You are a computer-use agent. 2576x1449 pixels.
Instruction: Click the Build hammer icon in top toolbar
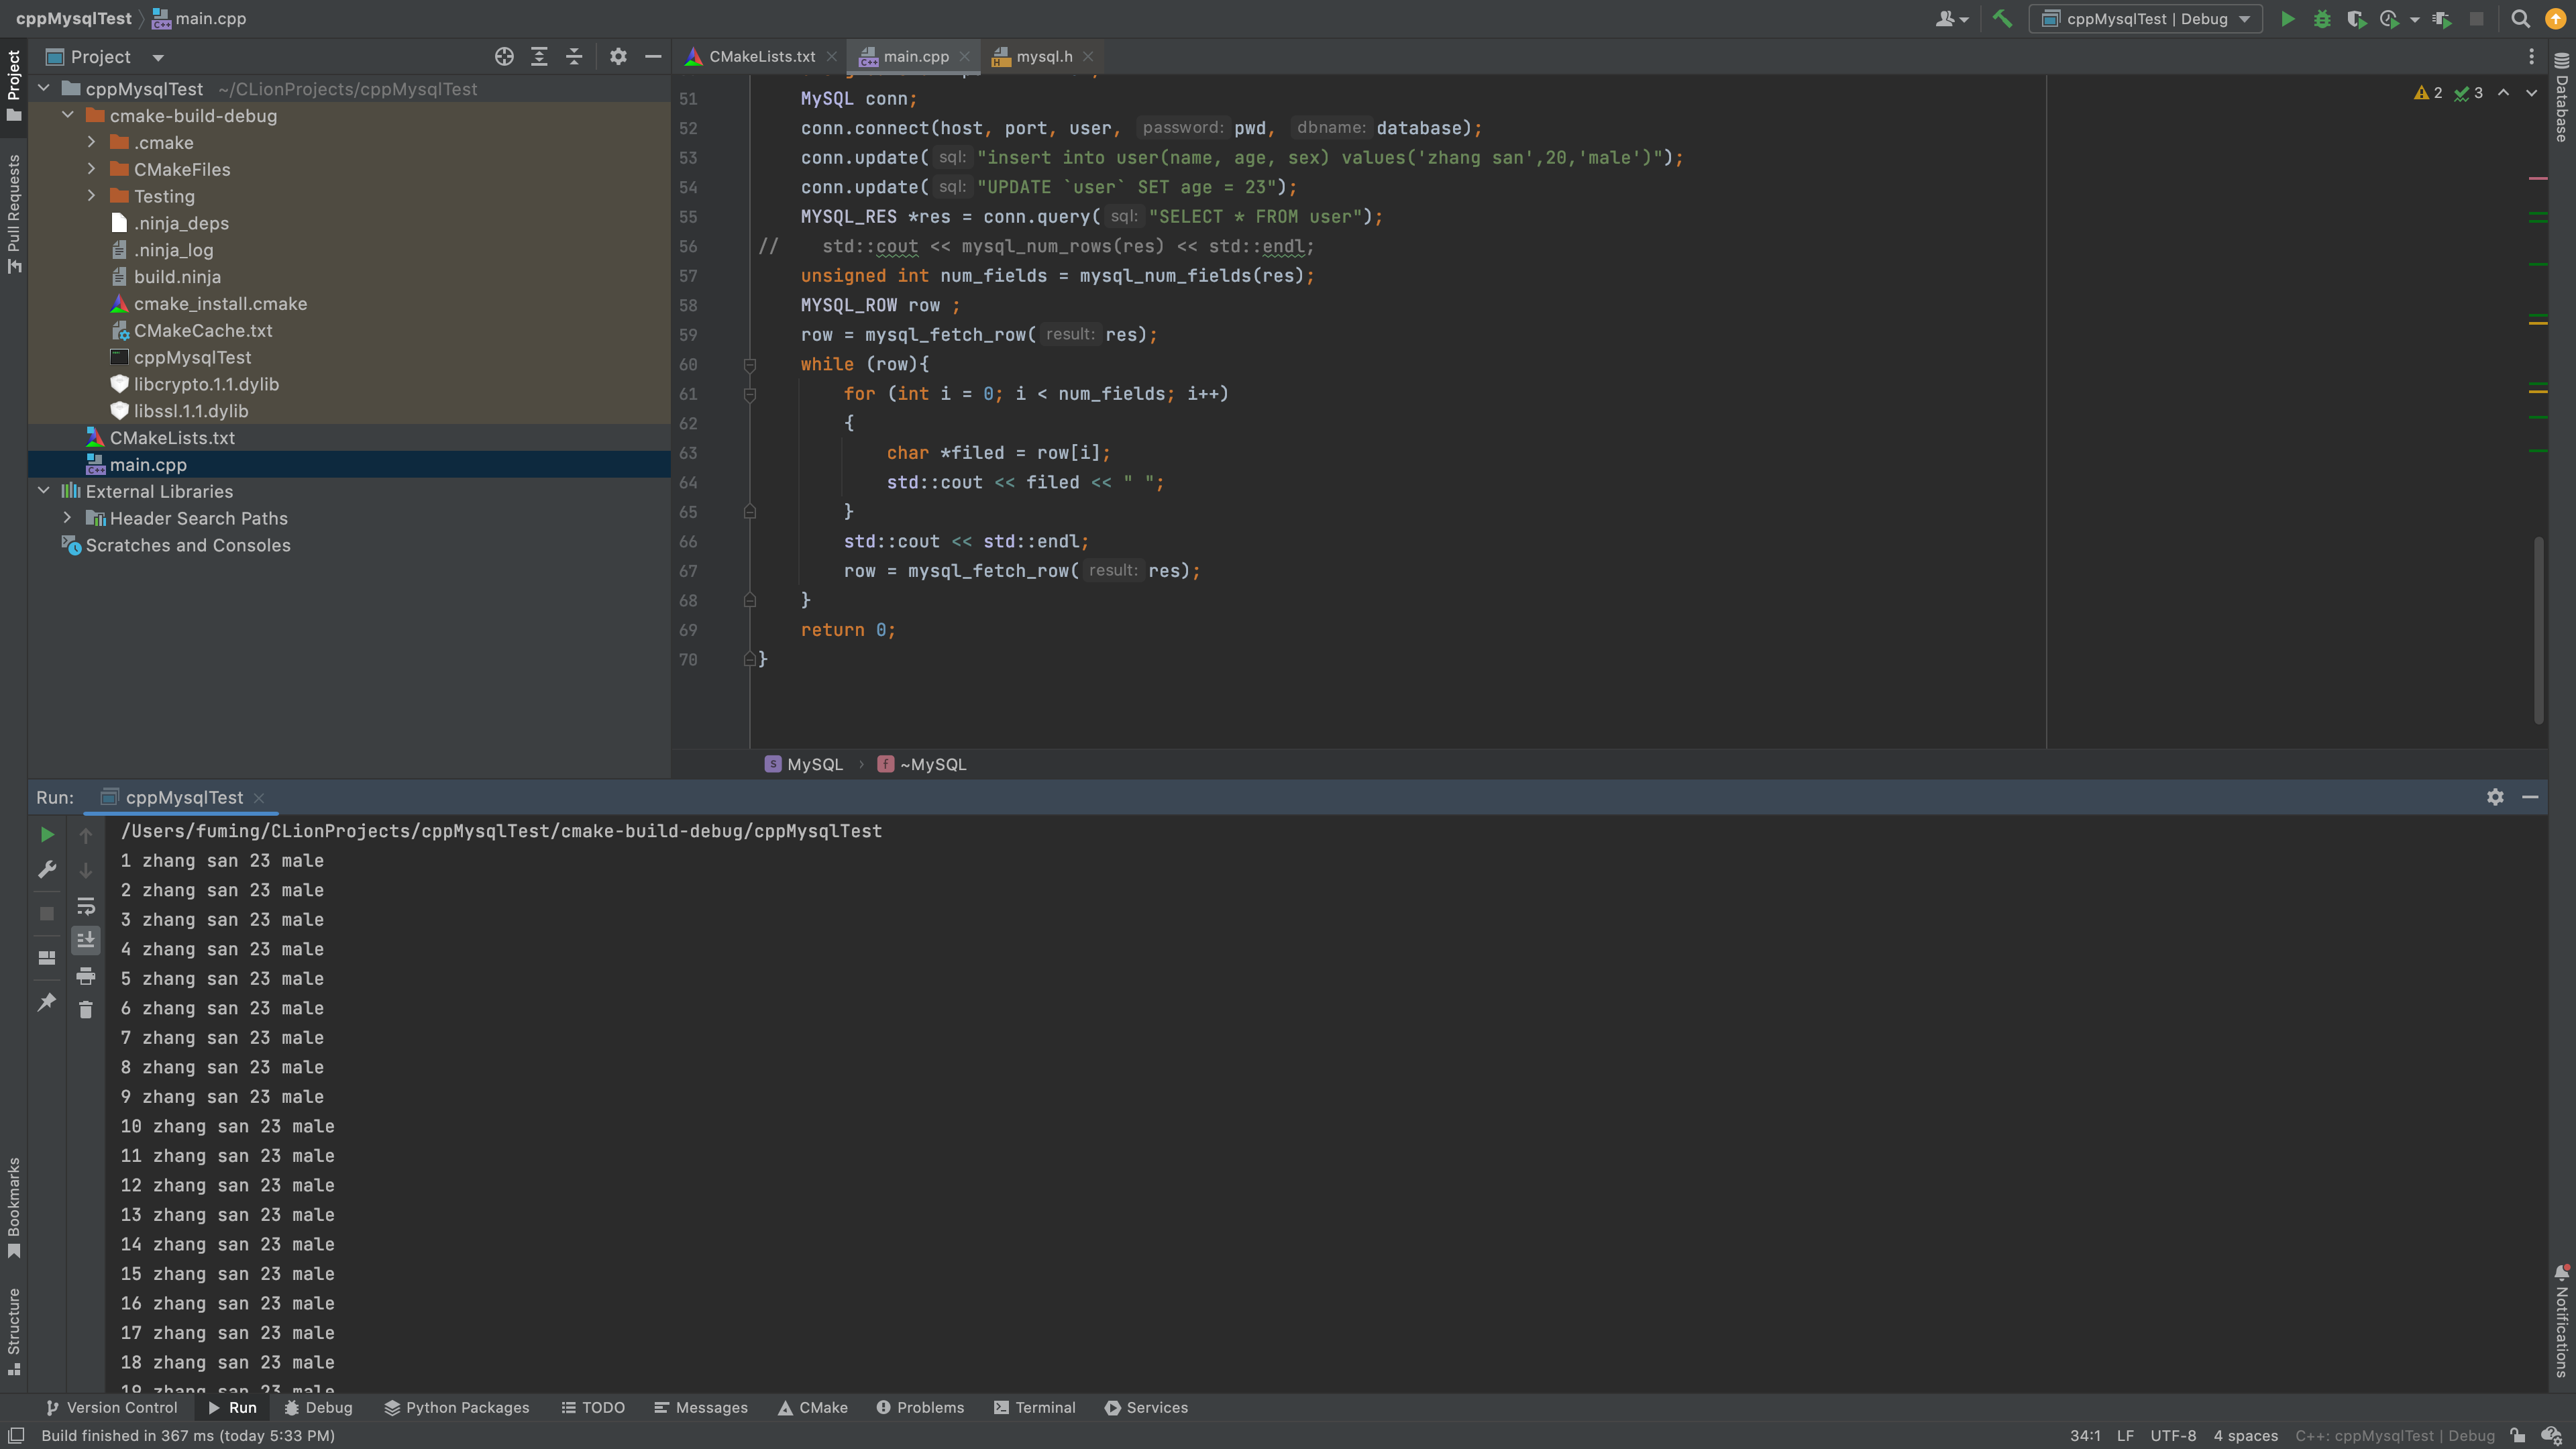coord(2002,19)
